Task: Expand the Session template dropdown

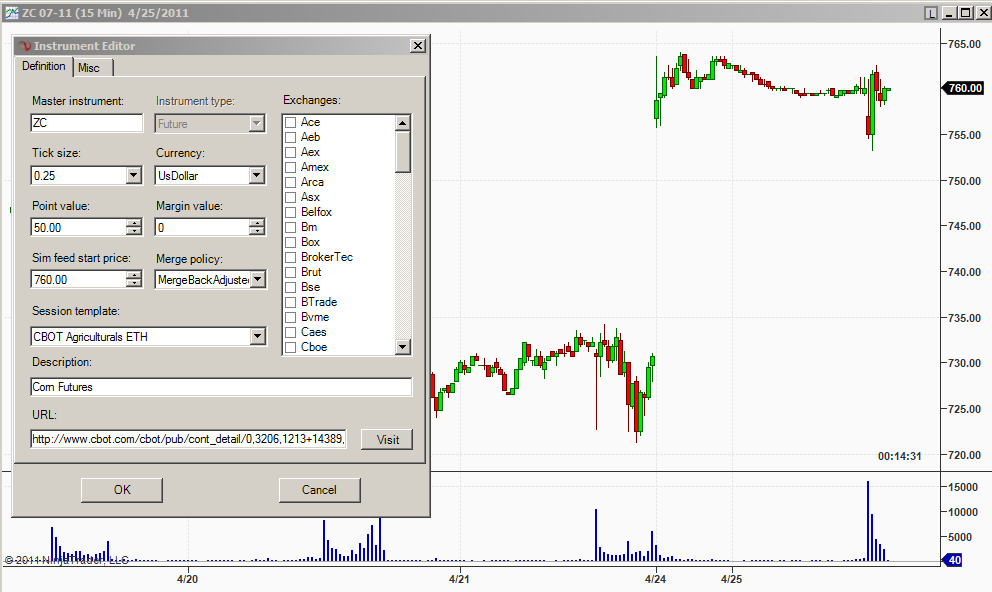Action: tap(257, 336)
